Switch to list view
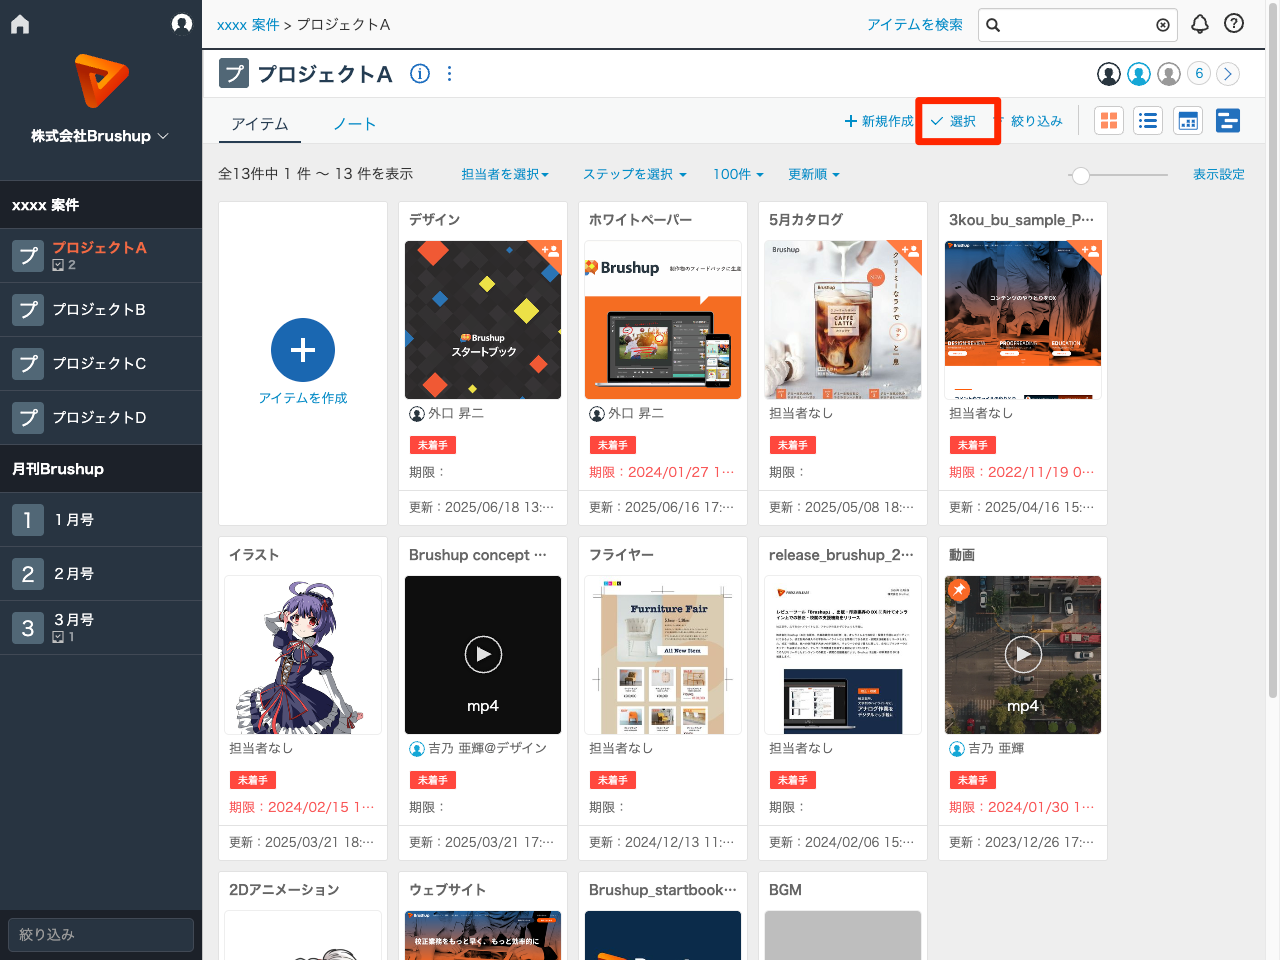Image resolution: width=1280 pixels, height=960 pixels. coord(1148,121)
